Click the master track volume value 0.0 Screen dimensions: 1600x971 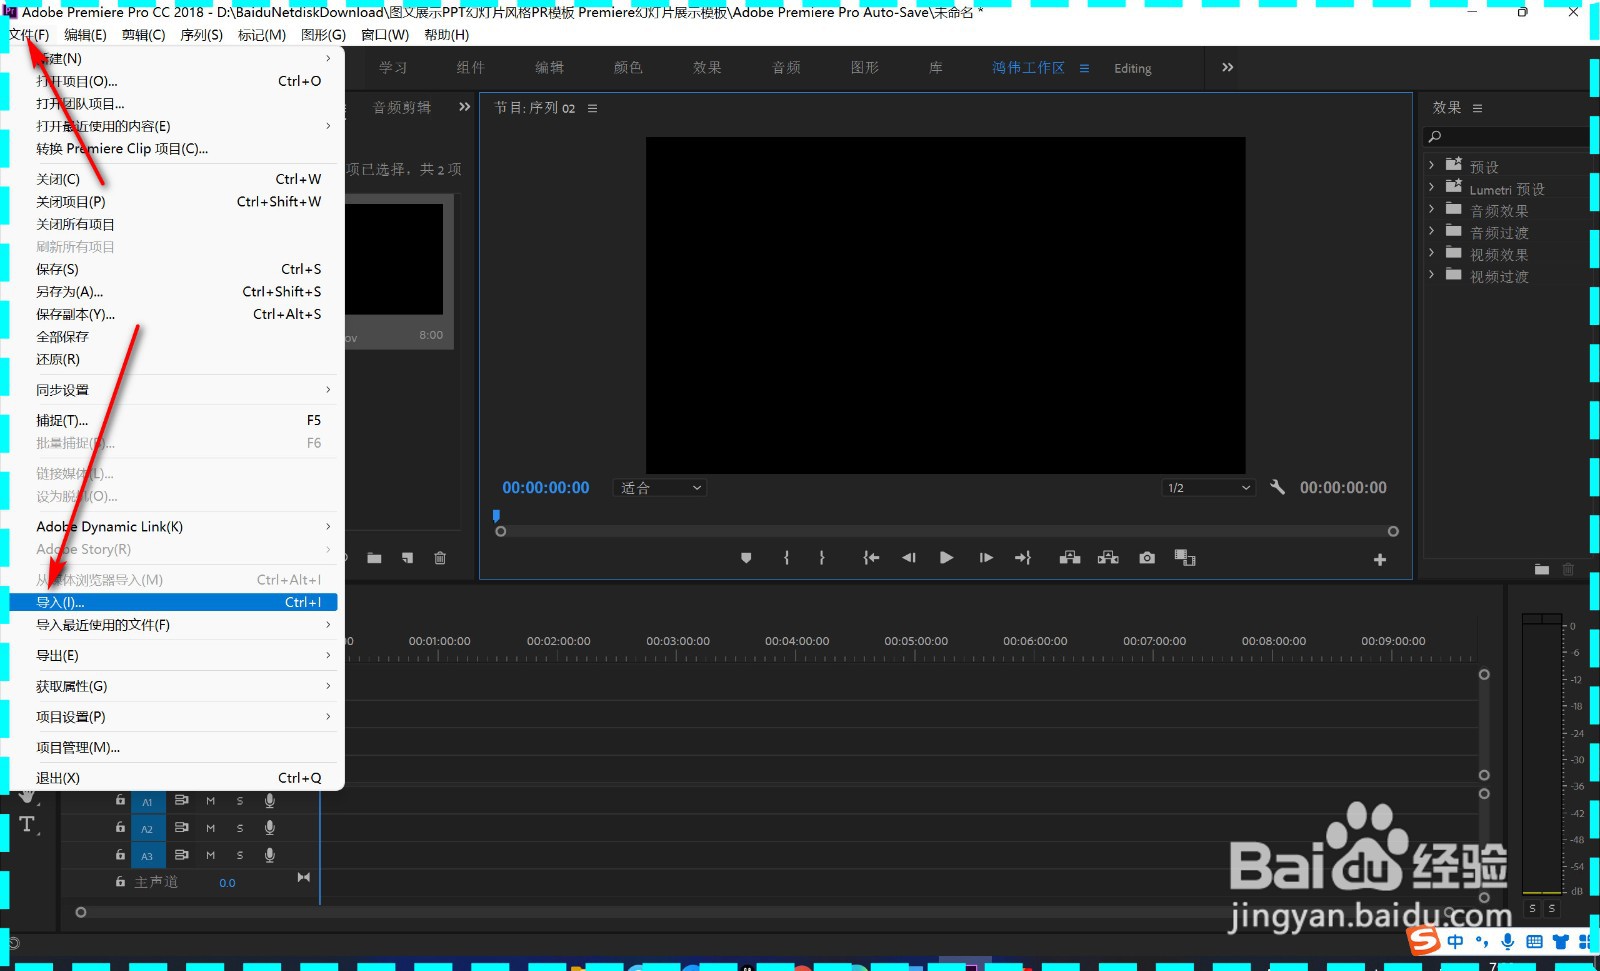[227, 883]
